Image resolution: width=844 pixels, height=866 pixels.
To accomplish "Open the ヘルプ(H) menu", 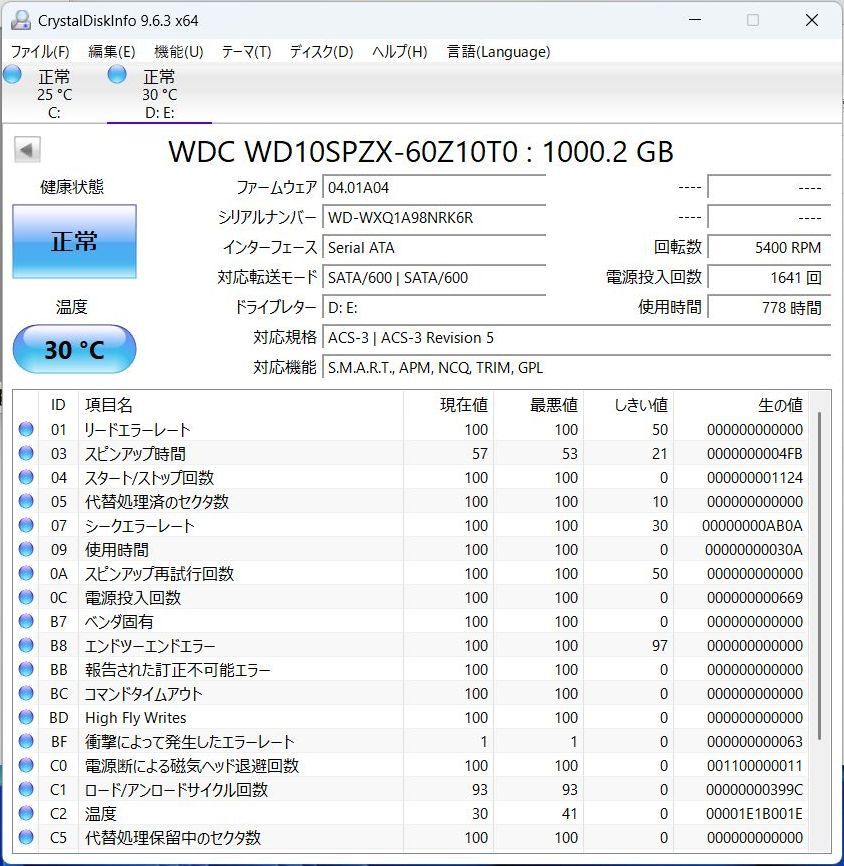I will [x=399, y=52].
